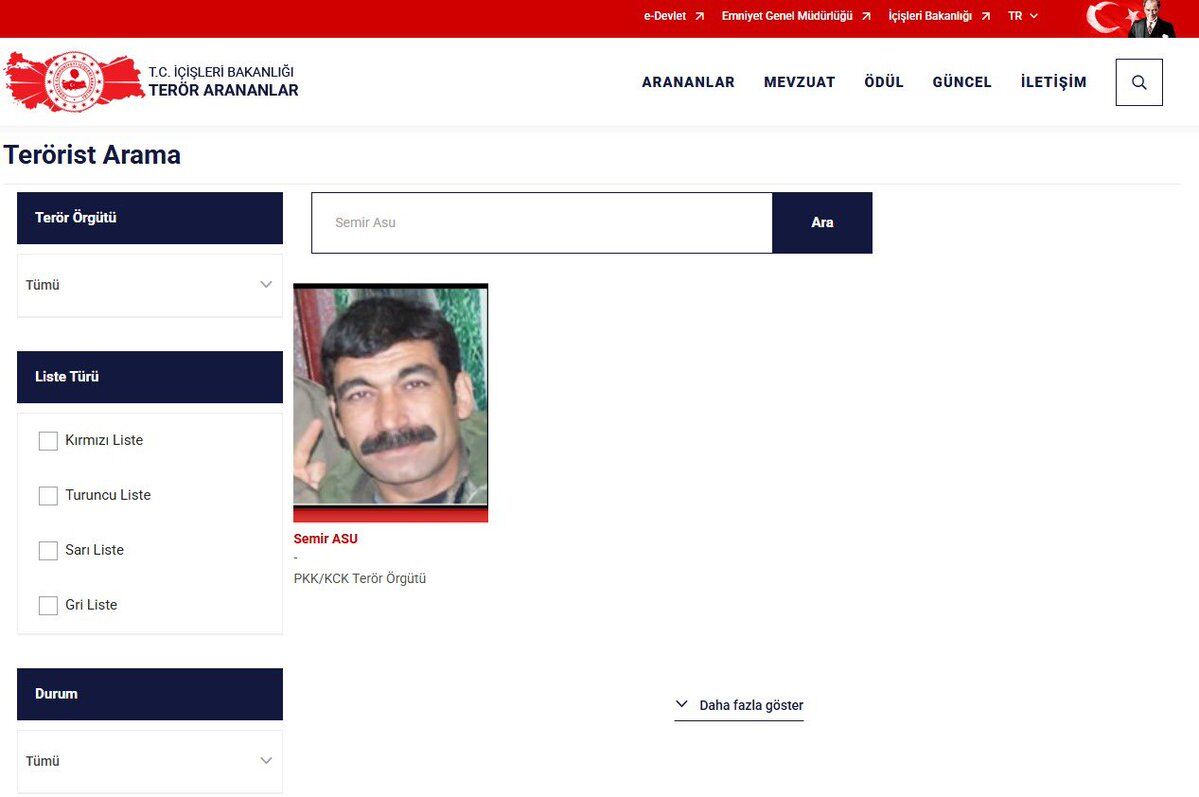The height and width of the screenshot is (797, 1199).
Task: Navigate to the MEVZUAT menu
Action: pos(799,83)
